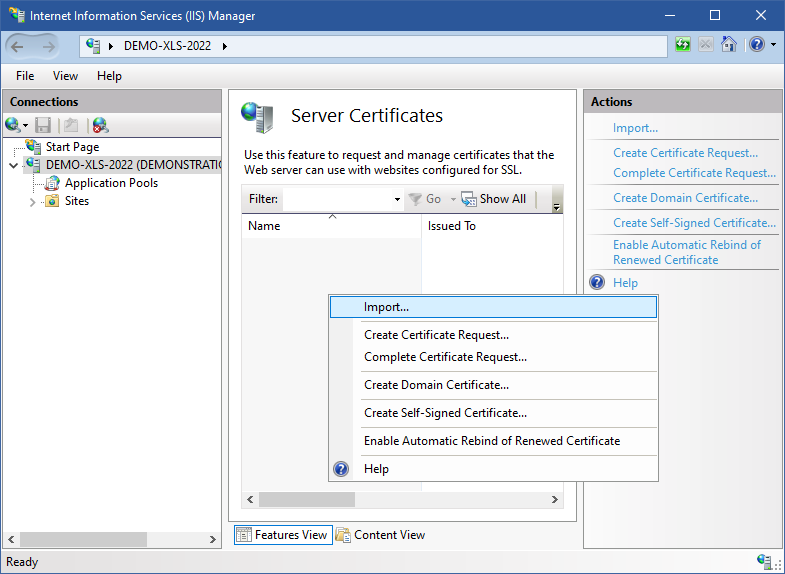Choose Import... from the context menu
785x574 pixels.
493,307
